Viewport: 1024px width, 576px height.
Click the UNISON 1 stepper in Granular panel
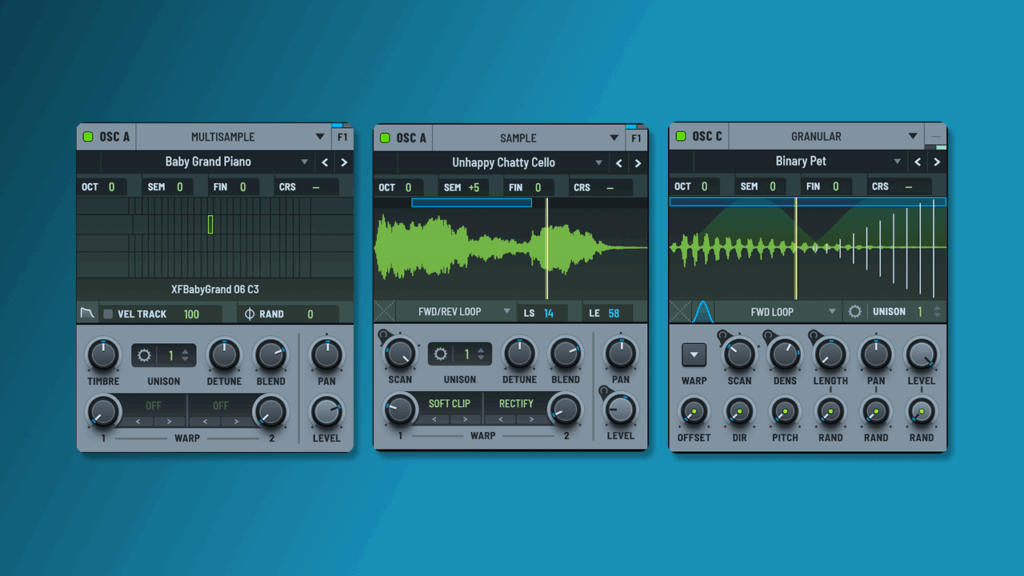[937, 312]
